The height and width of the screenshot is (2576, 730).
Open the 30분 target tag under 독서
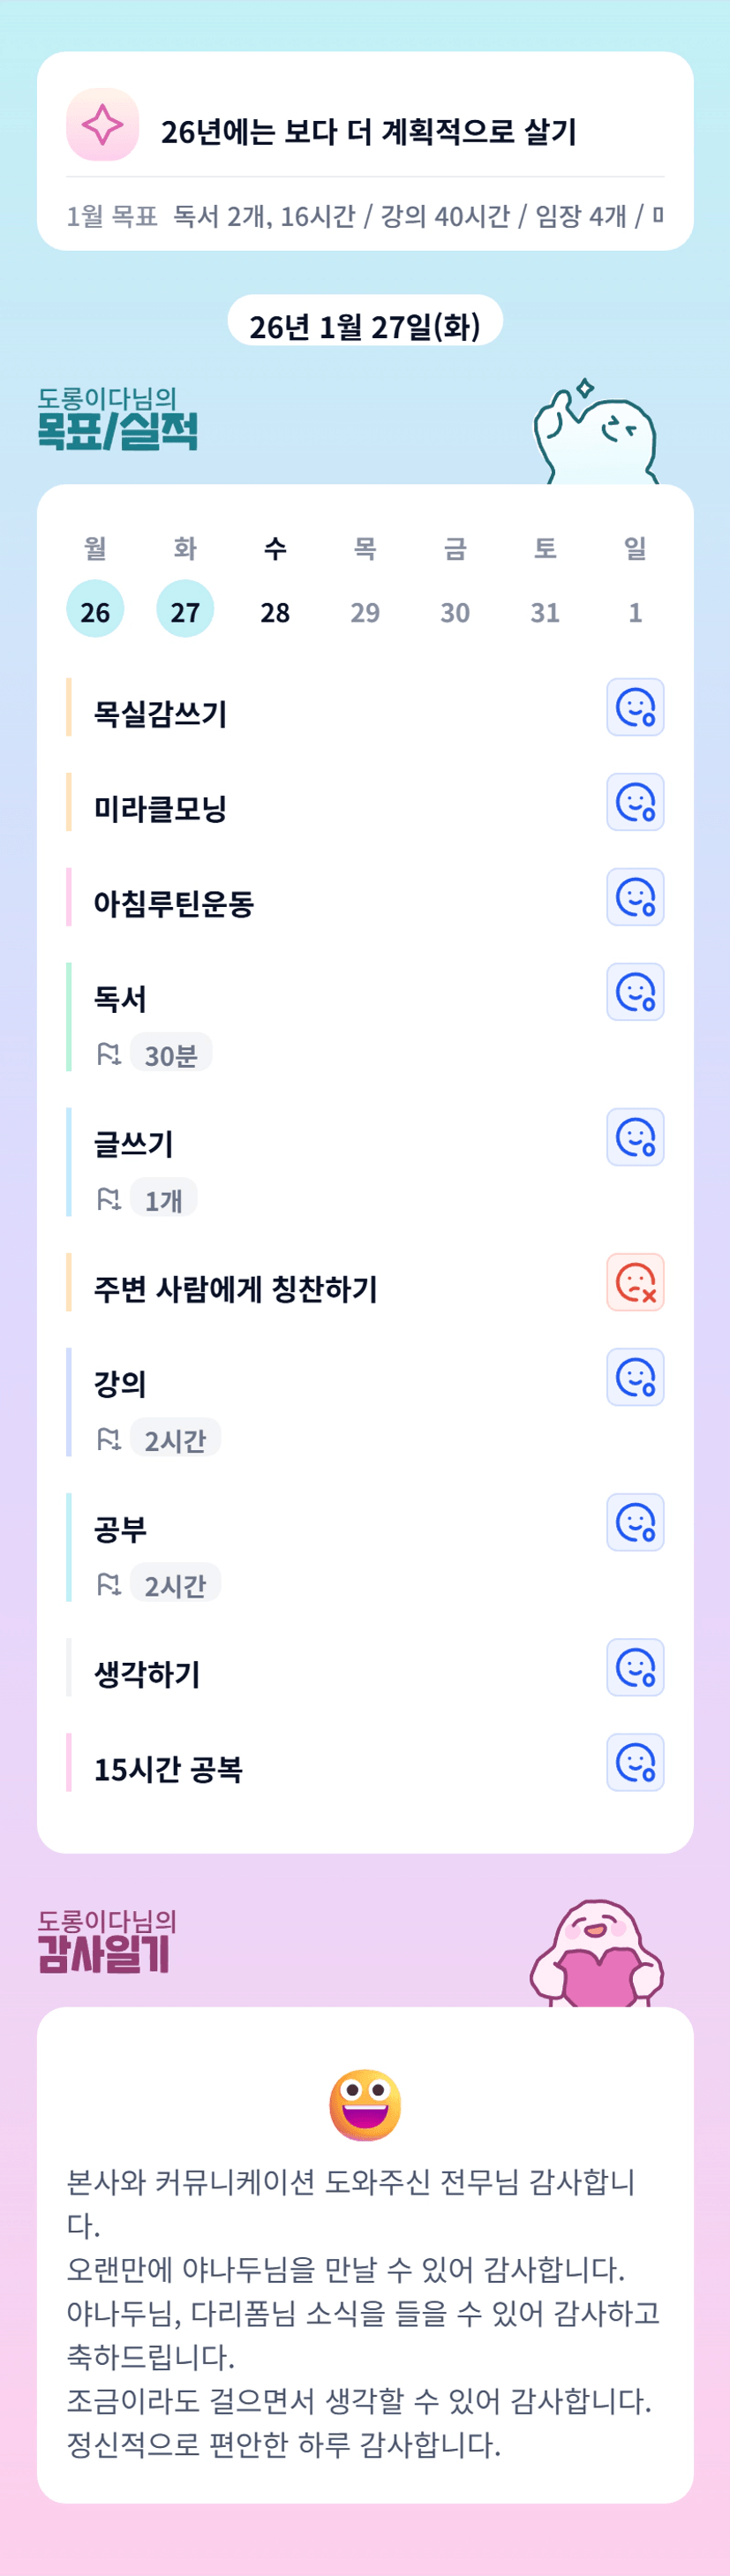(171, 1055)
